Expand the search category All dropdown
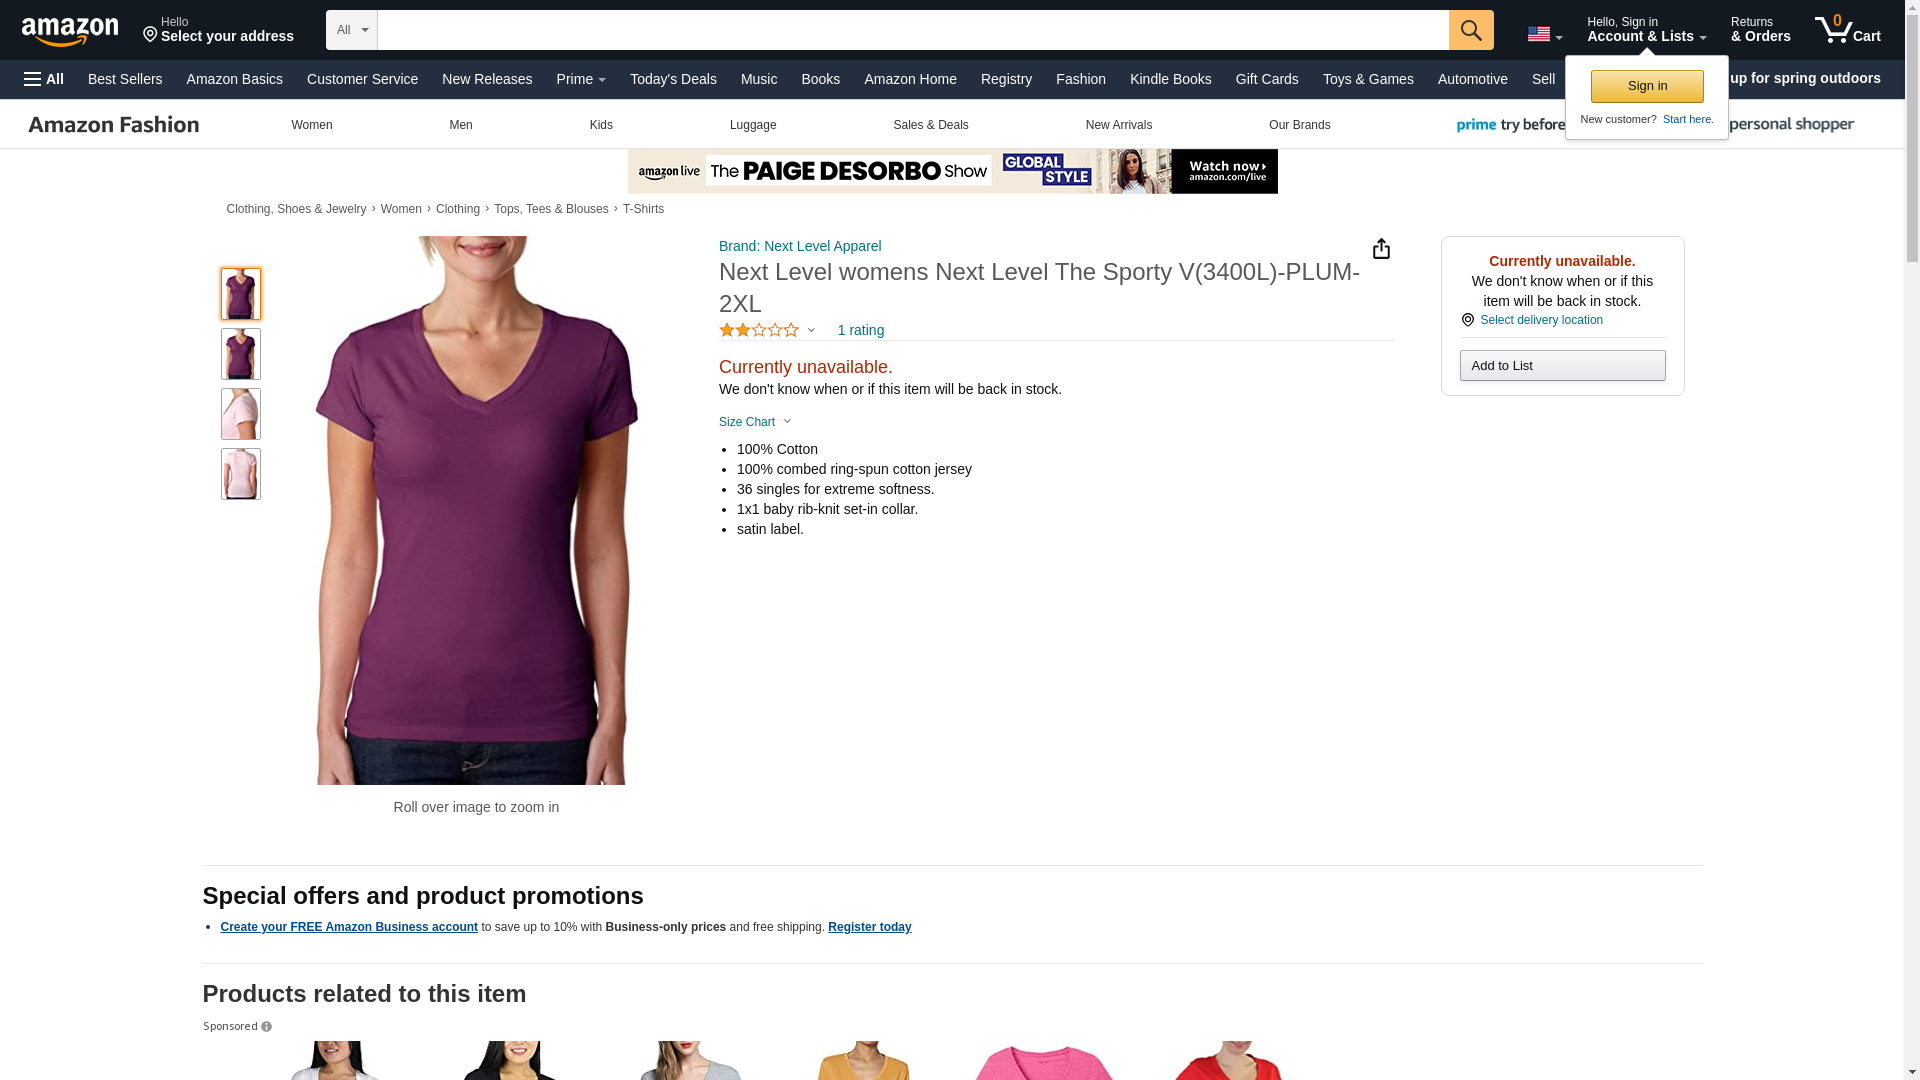 (352, 30)
